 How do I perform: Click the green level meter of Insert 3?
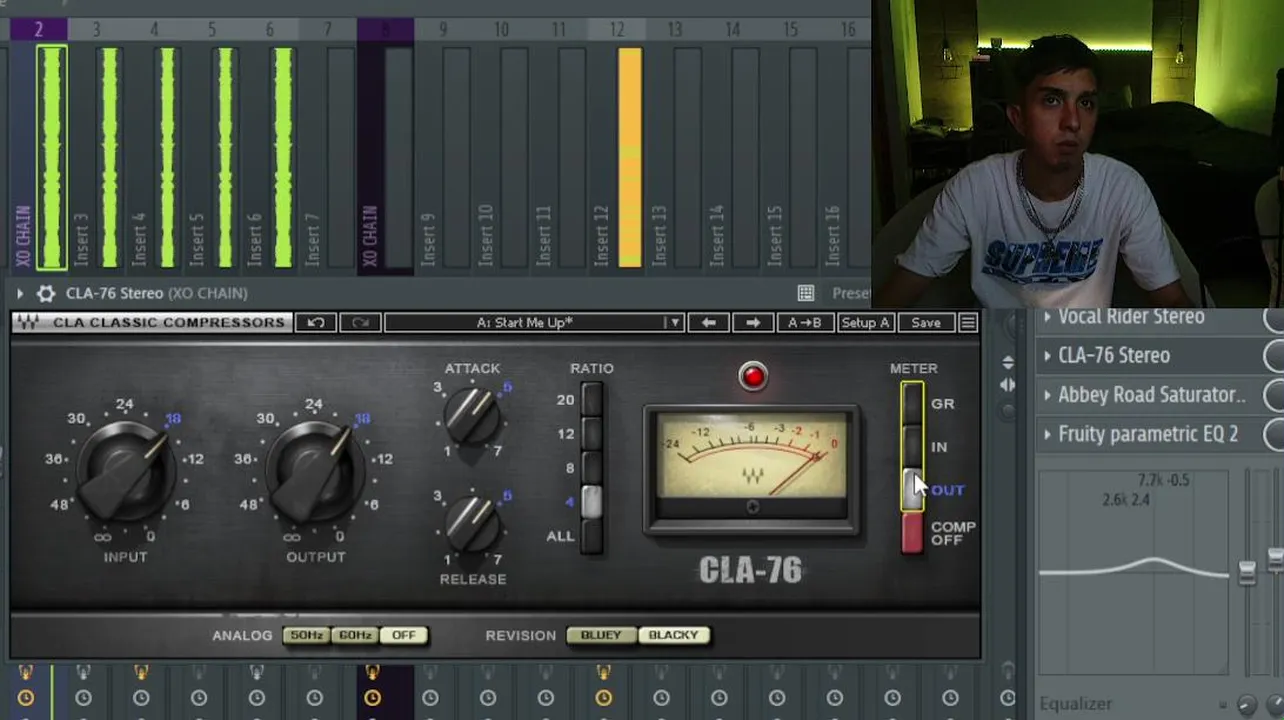tap(109, 158)
